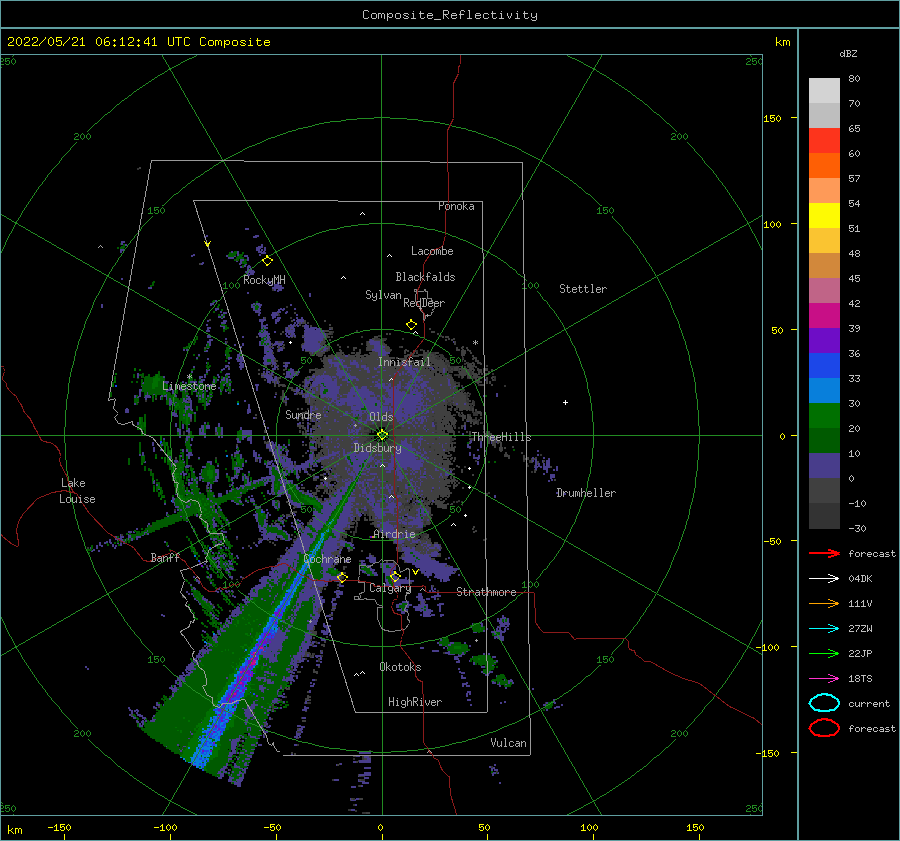
Task: Select the Banff label
Action: (x=165, y=557)
